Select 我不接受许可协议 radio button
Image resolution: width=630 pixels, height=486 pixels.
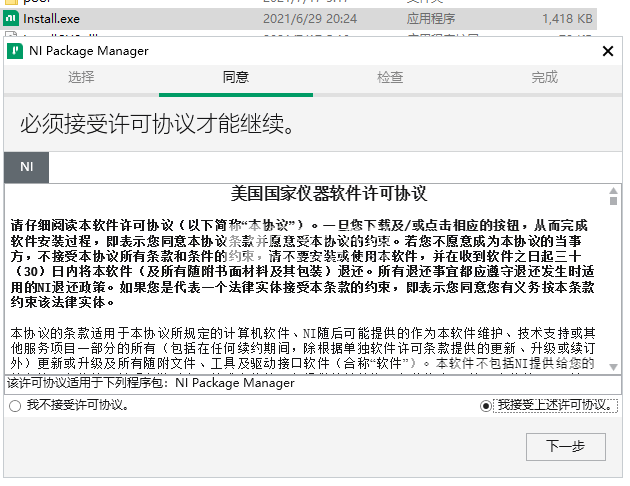pos(15,406)
